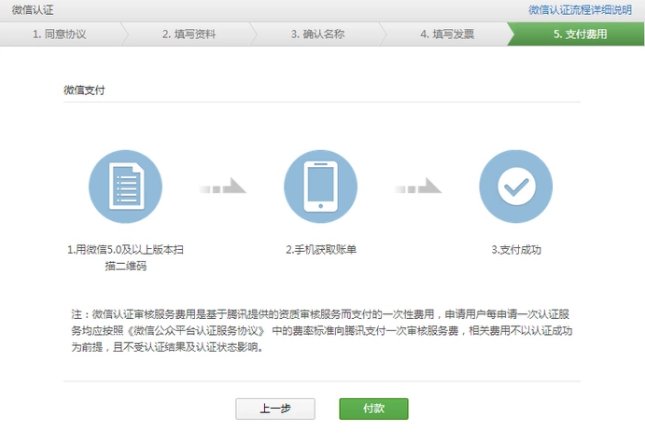Open 微信认证流程详细说明 link
Screen dimensions: 645x437
point(580,10)
